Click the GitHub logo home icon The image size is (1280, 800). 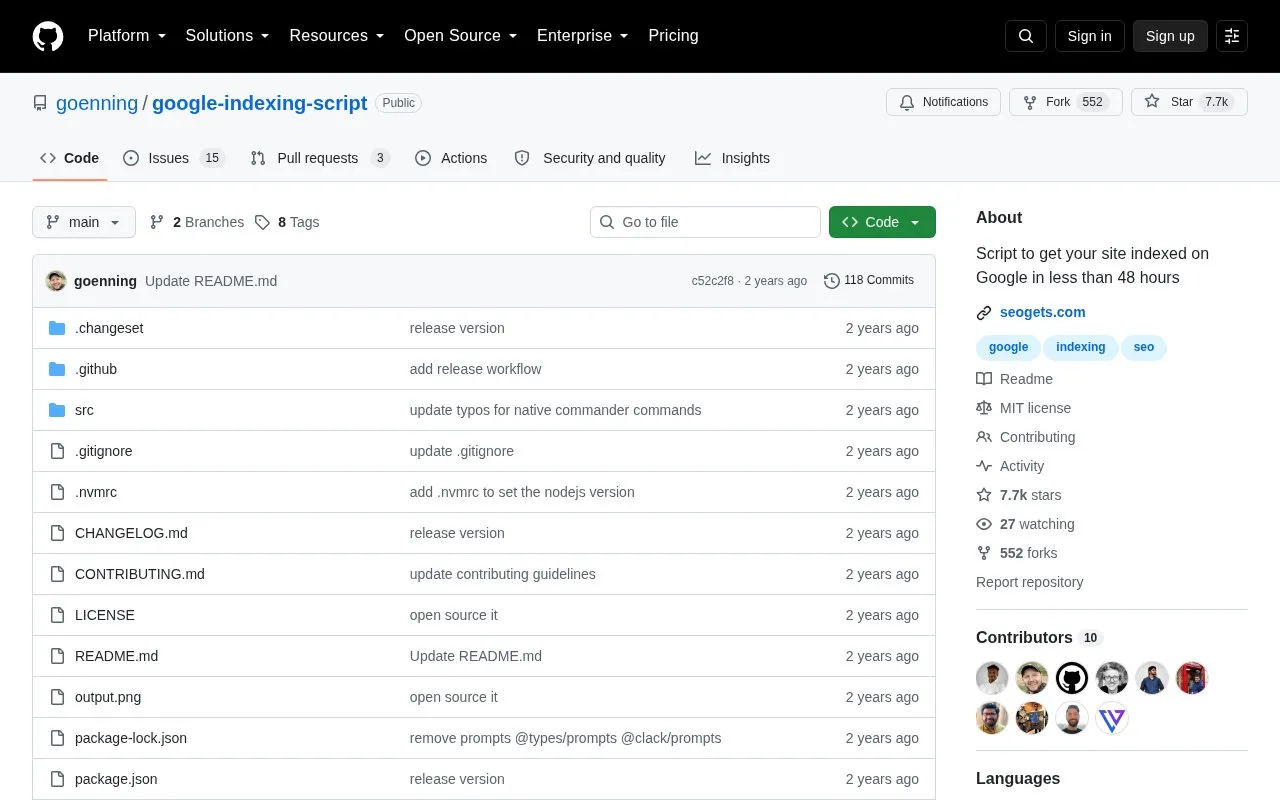(x=48, y=36)
